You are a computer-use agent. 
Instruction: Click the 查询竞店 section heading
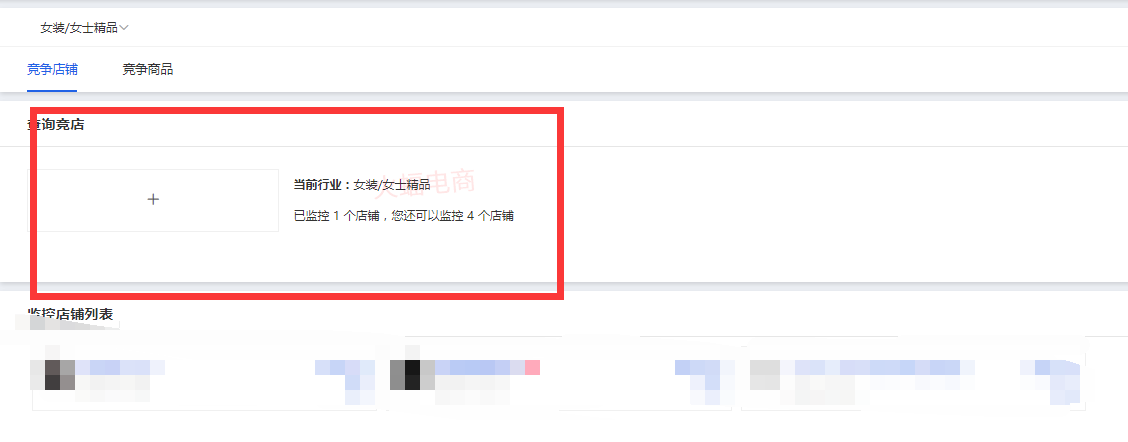point(55,125)
